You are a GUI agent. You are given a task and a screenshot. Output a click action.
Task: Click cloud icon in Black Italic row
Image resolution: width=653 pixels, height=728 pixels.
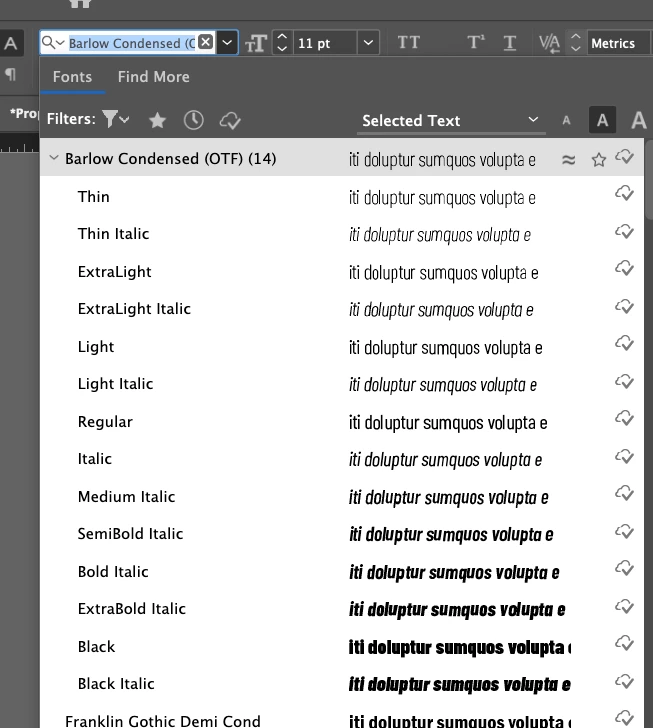point(625,682)
